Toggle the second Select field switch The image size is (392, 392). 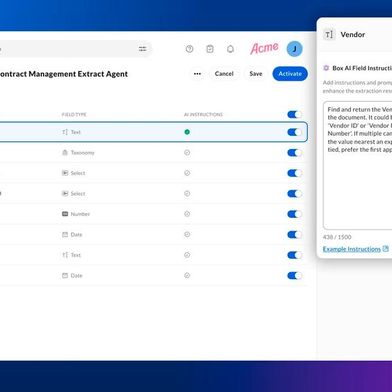[294, 194]
